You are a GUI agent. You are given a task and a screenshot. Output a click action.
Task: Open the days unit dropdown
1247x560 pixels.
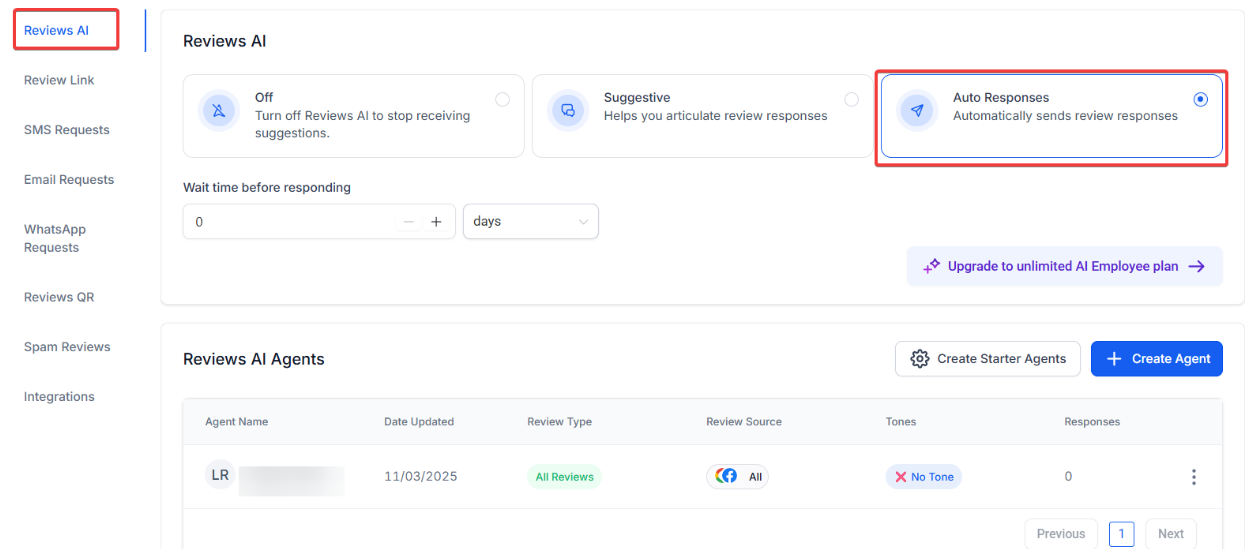pos(530,222)
